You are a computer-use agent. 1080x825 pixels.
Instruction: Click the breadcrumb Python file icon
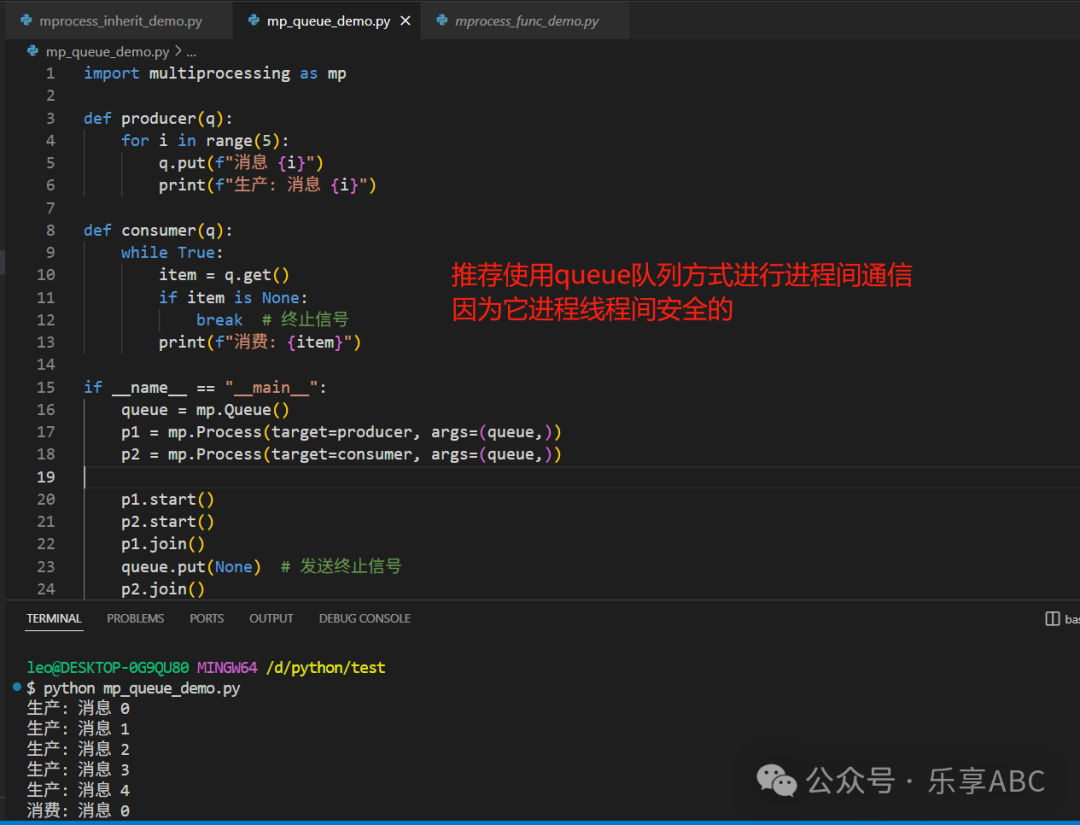coord(32,51)
